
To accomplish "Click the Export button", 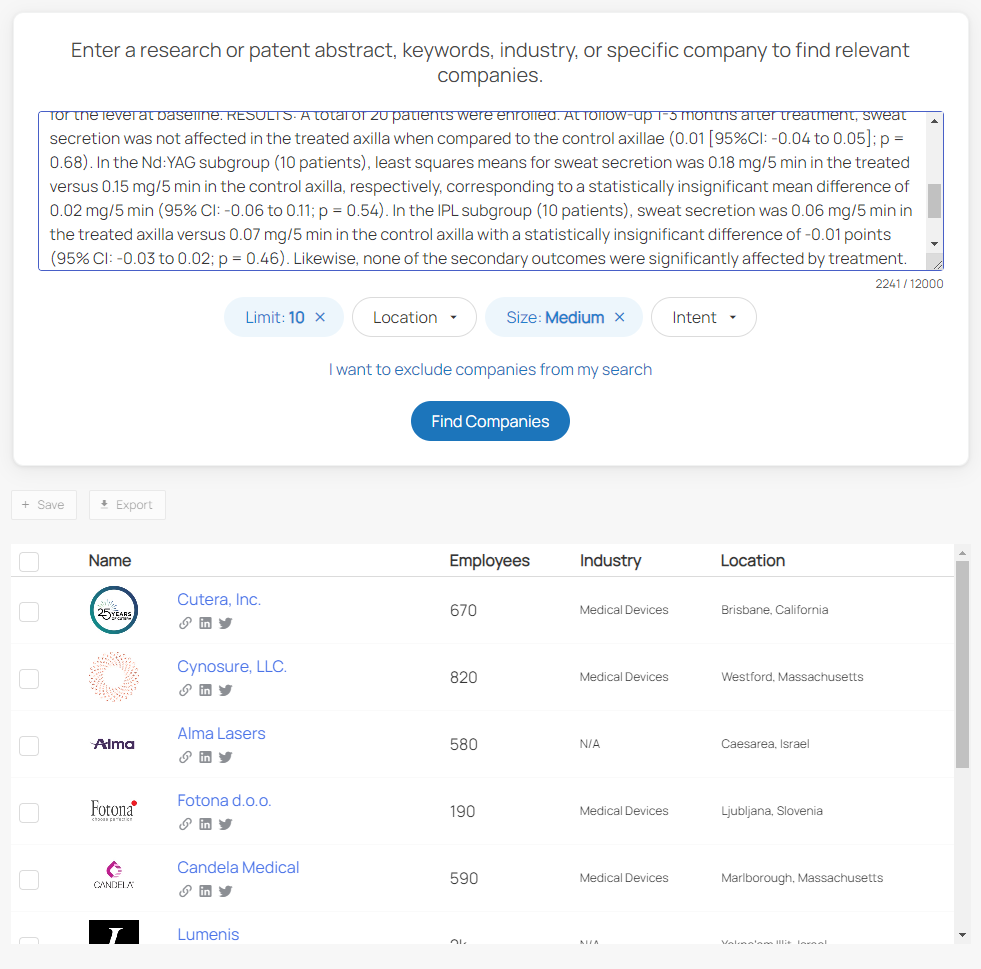I will 127,505.
